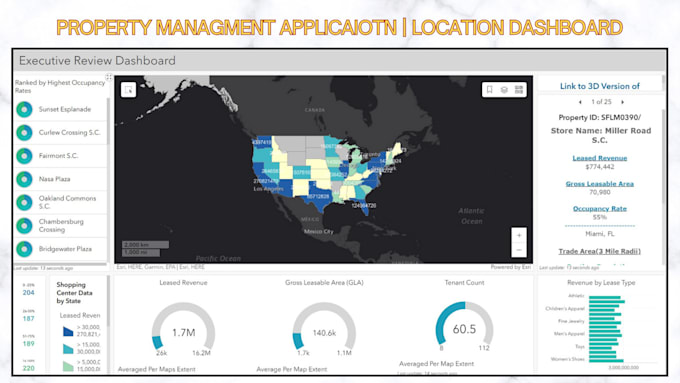
Task: Open the Link to 3D Version link
Action: pyautogui.click(x=600, y=86)
